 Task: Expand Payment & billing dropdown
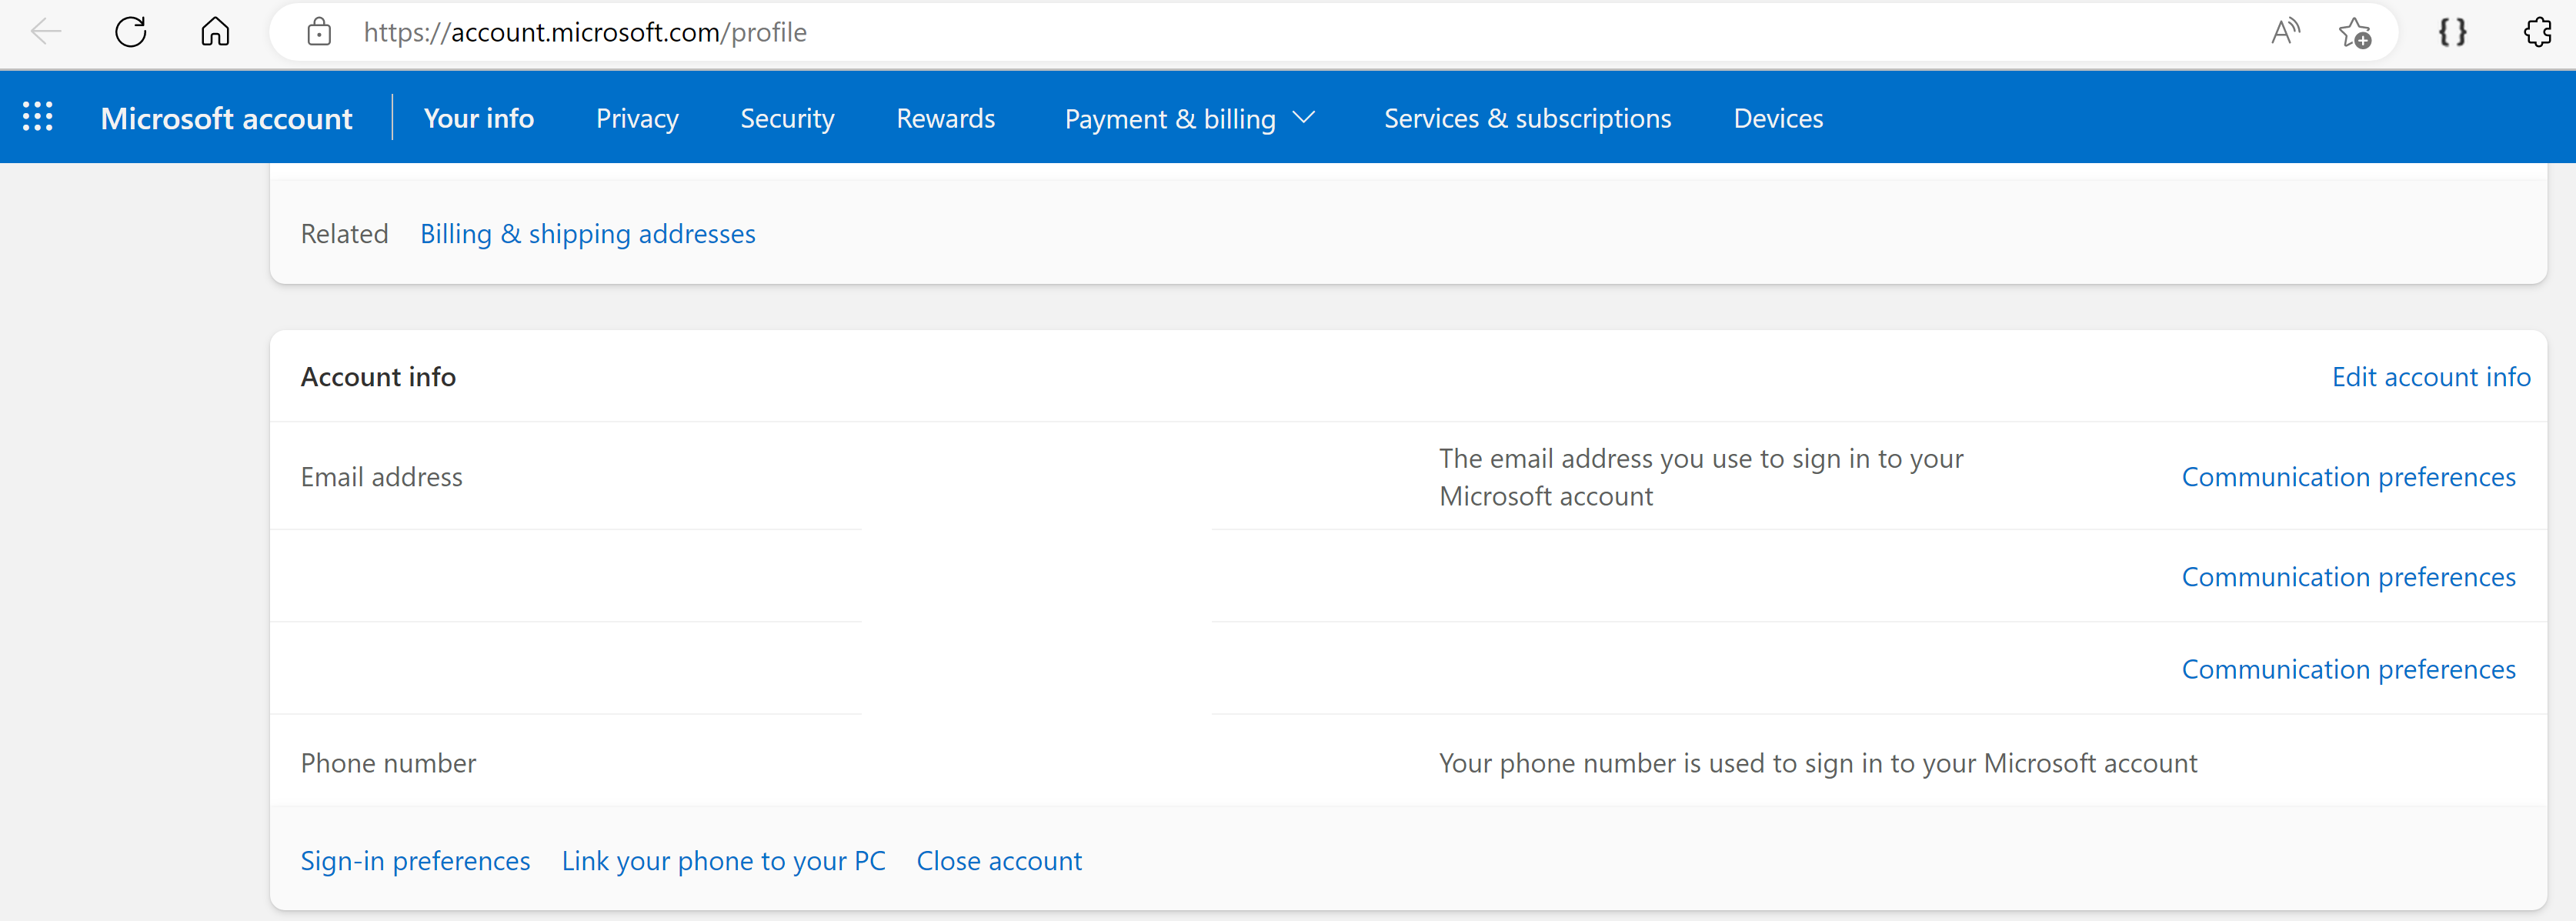[1189, 118]
